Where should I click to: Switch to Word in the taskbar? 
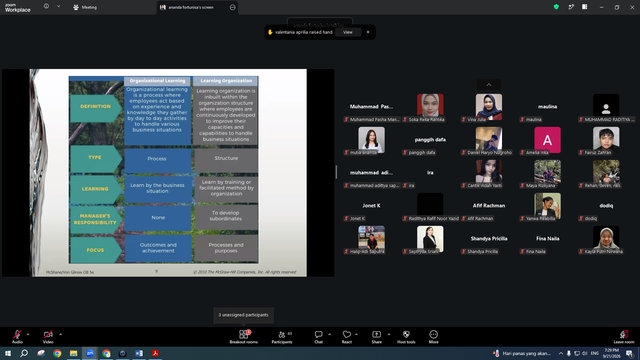coord(139,353)
